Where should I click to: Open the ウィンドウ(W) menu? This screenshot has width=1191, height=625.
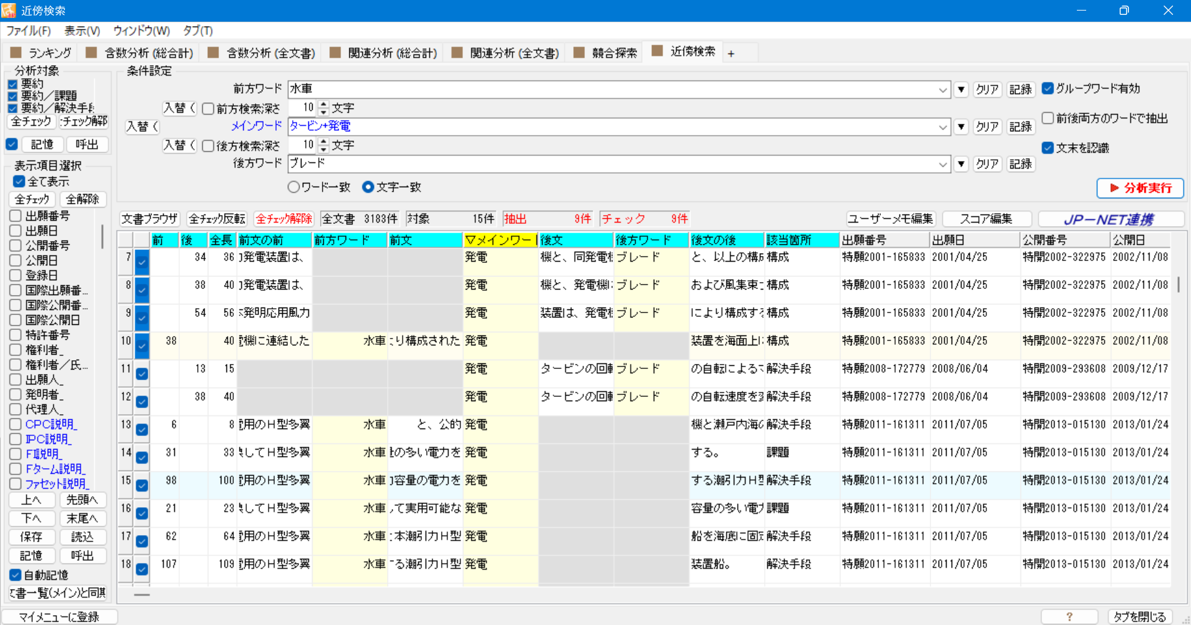pyautogui.click(x=141, y=31)
